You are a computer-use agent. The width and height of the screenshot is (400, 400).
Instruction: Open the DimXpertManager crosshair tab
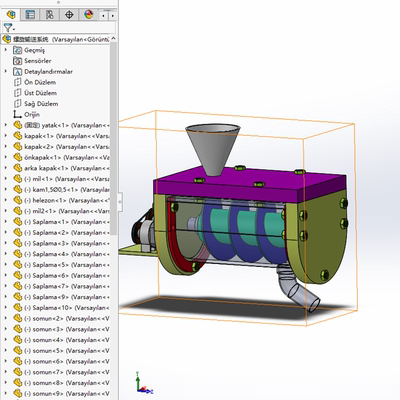pyautogui.click(x=69, y=15)
